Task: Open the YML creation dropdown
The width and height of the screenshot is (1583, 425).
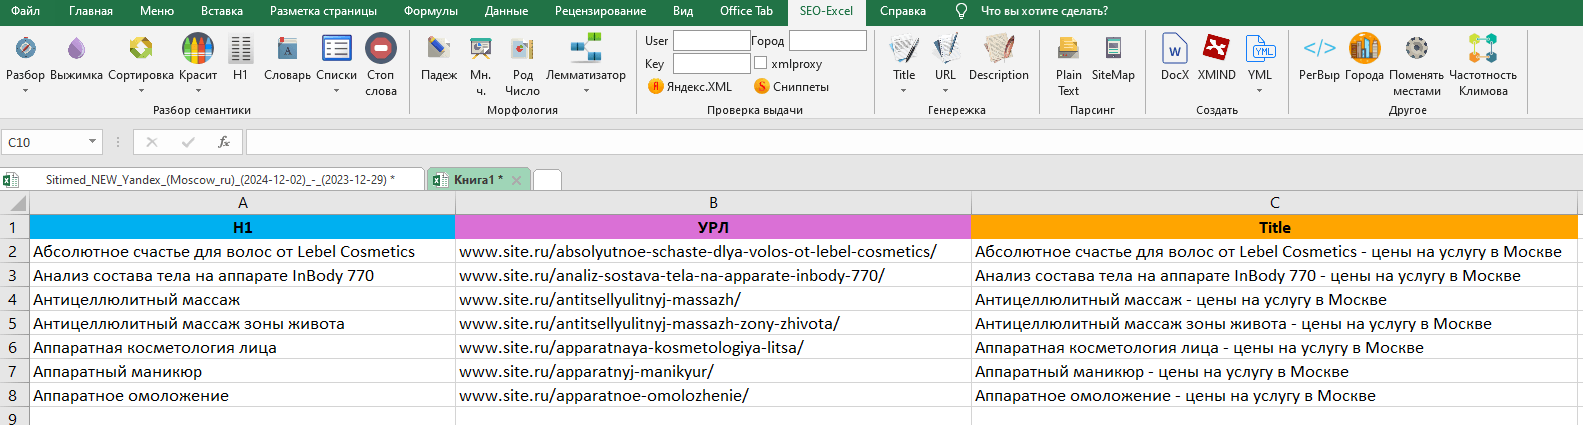Action: click(1259, 91)
